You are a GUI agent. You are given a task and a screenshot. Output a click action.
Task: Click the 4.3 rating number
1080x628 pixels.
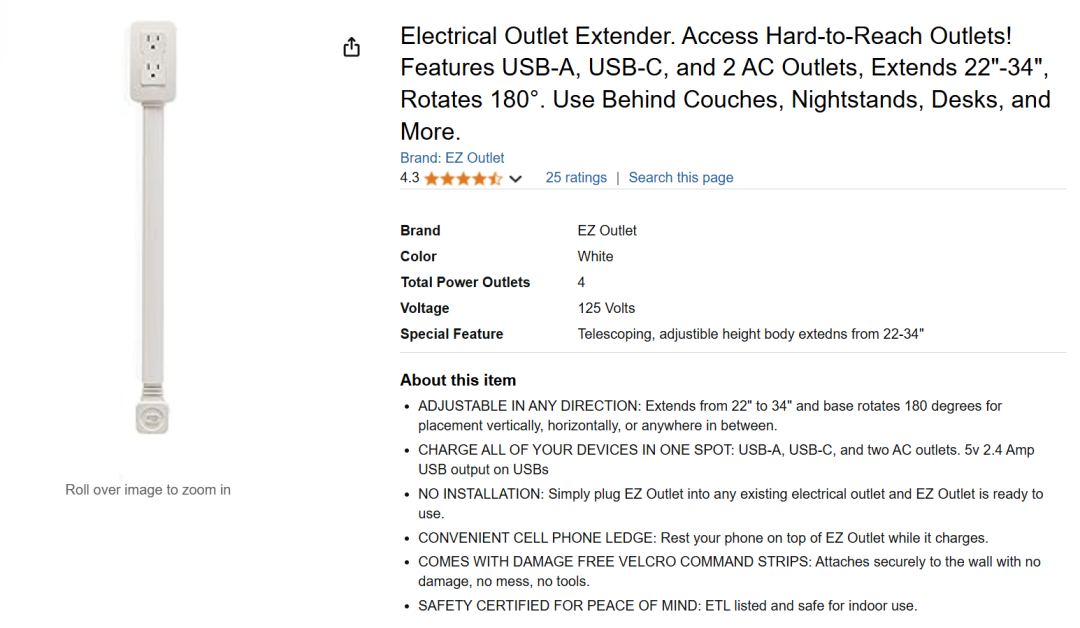coord(410,178)
